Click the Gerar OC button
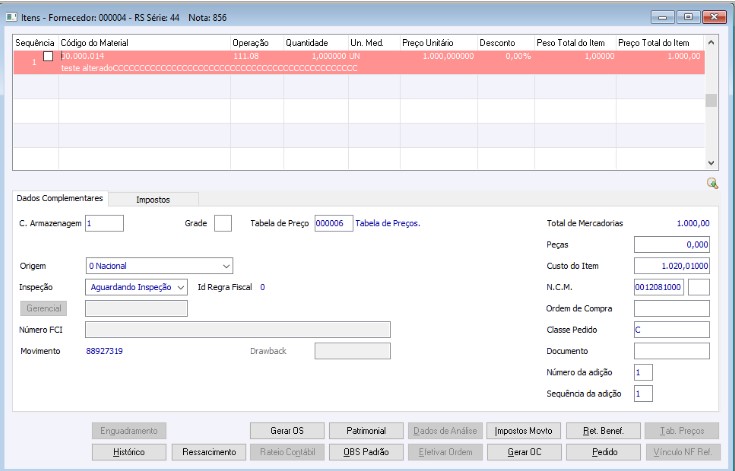This screenshot has height=471, width=735. (x=524, y=452)
